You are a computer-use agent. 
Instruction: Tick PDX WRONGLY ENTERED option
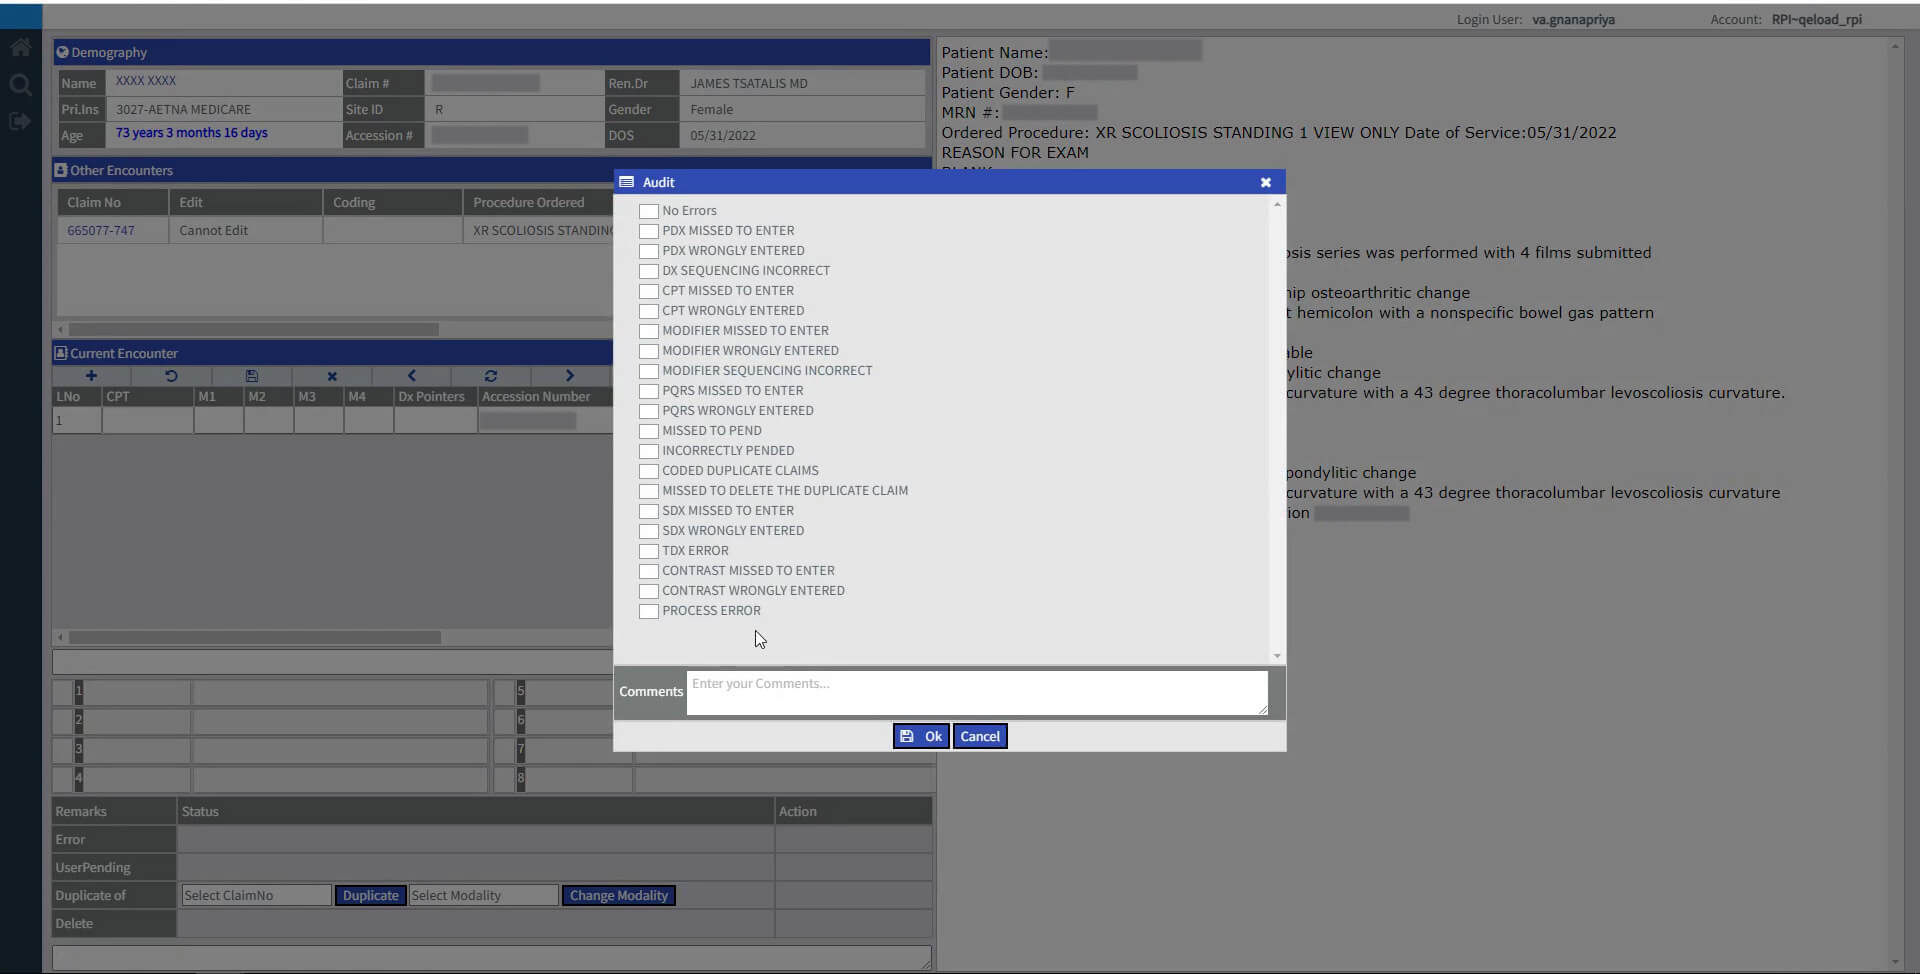[649, 251]
